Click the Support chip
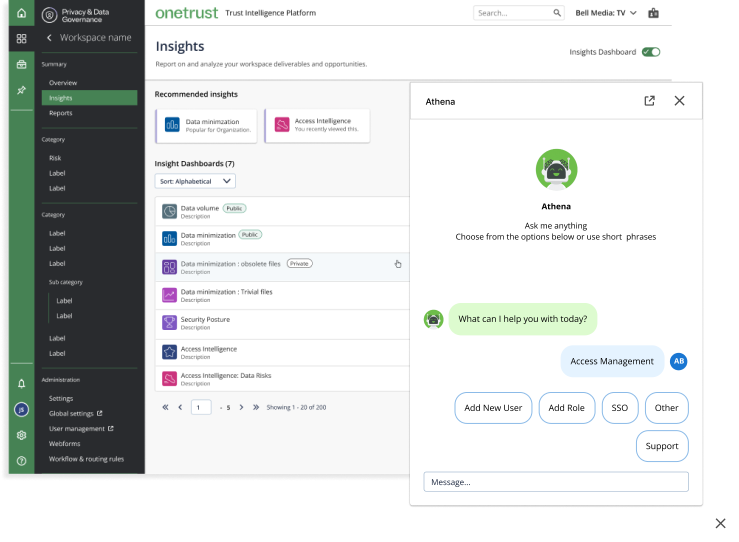The height and width of the screenshot is (542, 739). pos(662,446)
